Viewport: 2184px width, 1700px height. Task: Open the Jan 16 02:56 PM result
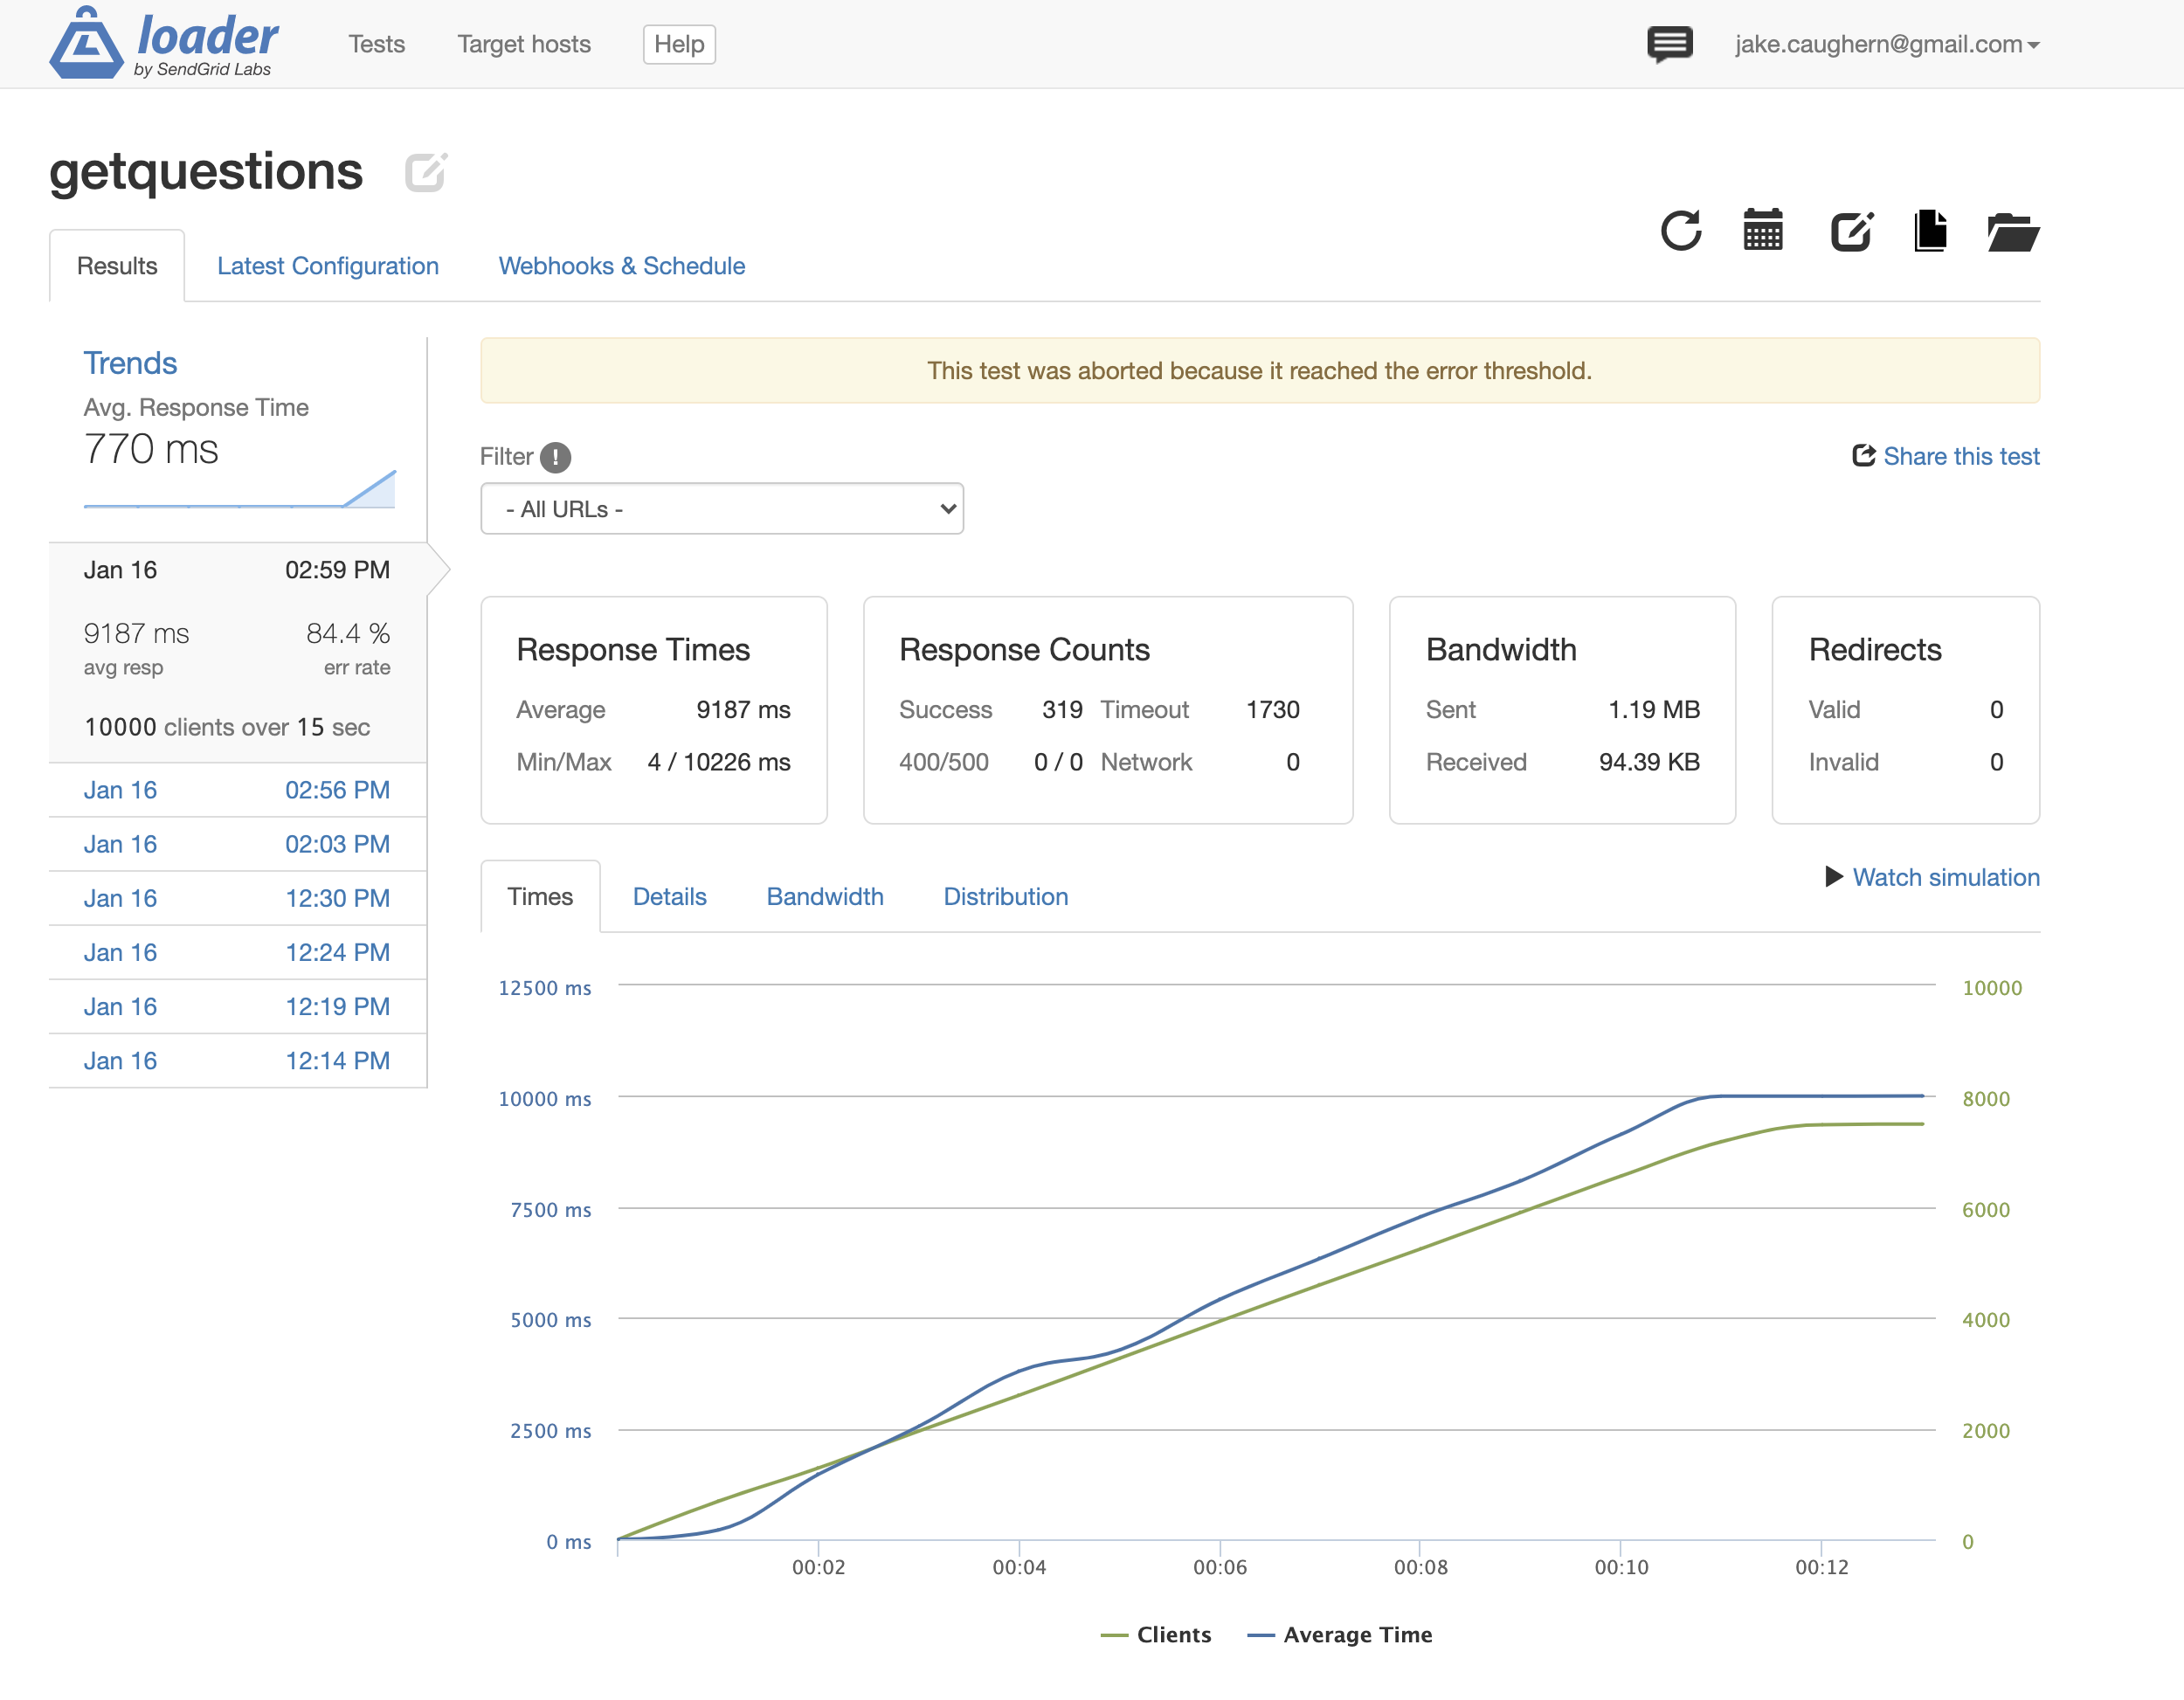tap(237, 790)
